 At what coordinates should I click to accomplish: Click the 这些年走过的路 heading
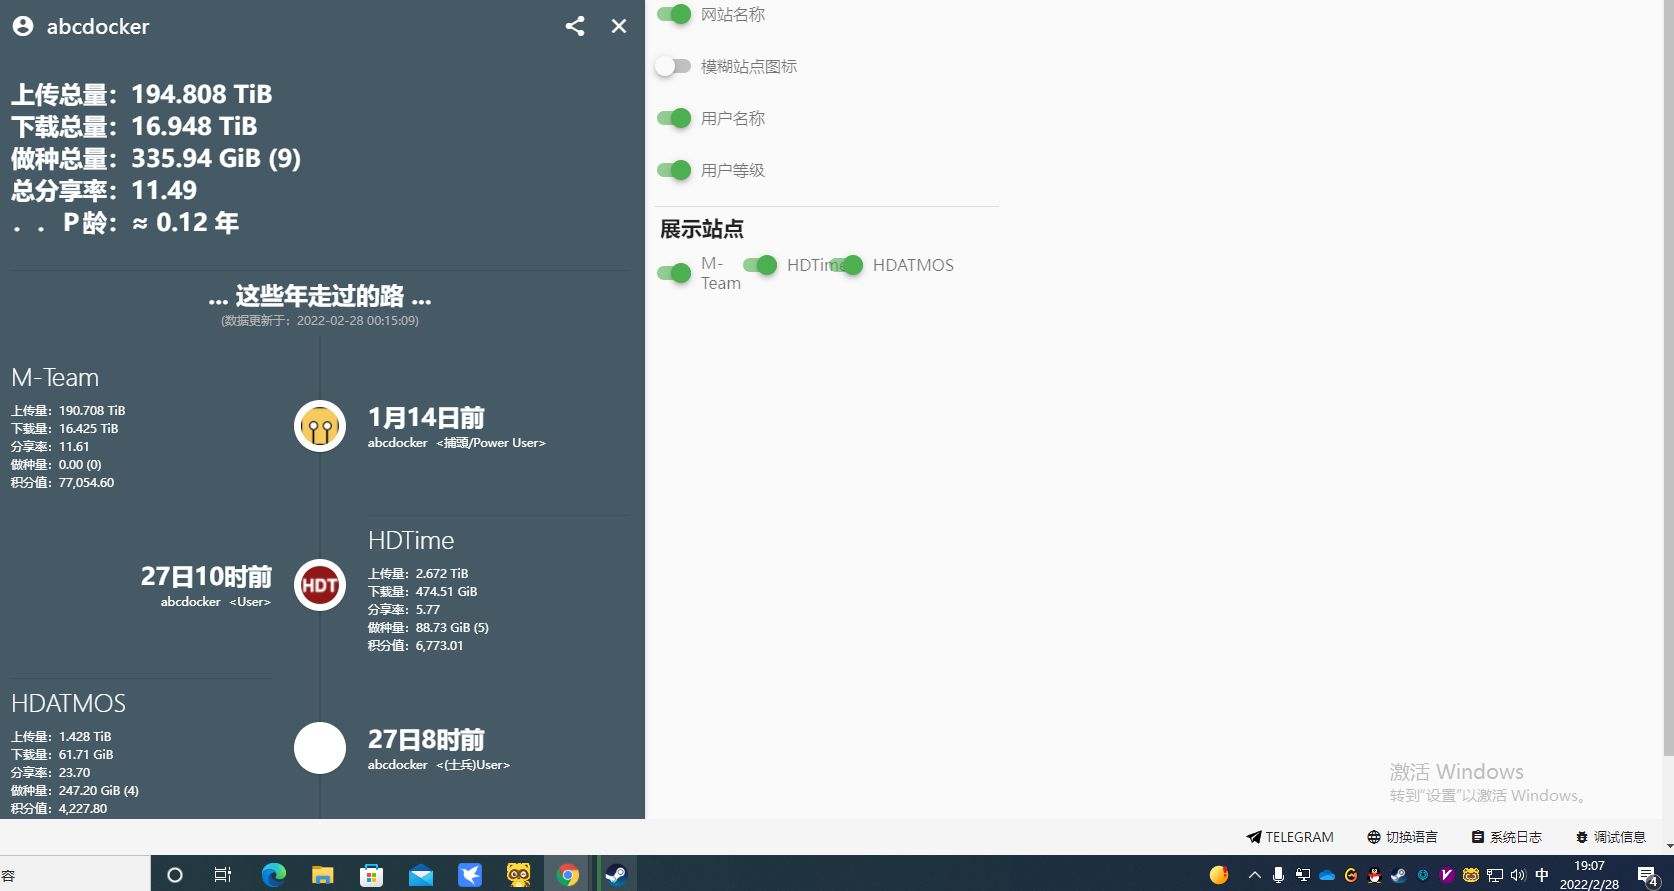(x=320, y=296)
